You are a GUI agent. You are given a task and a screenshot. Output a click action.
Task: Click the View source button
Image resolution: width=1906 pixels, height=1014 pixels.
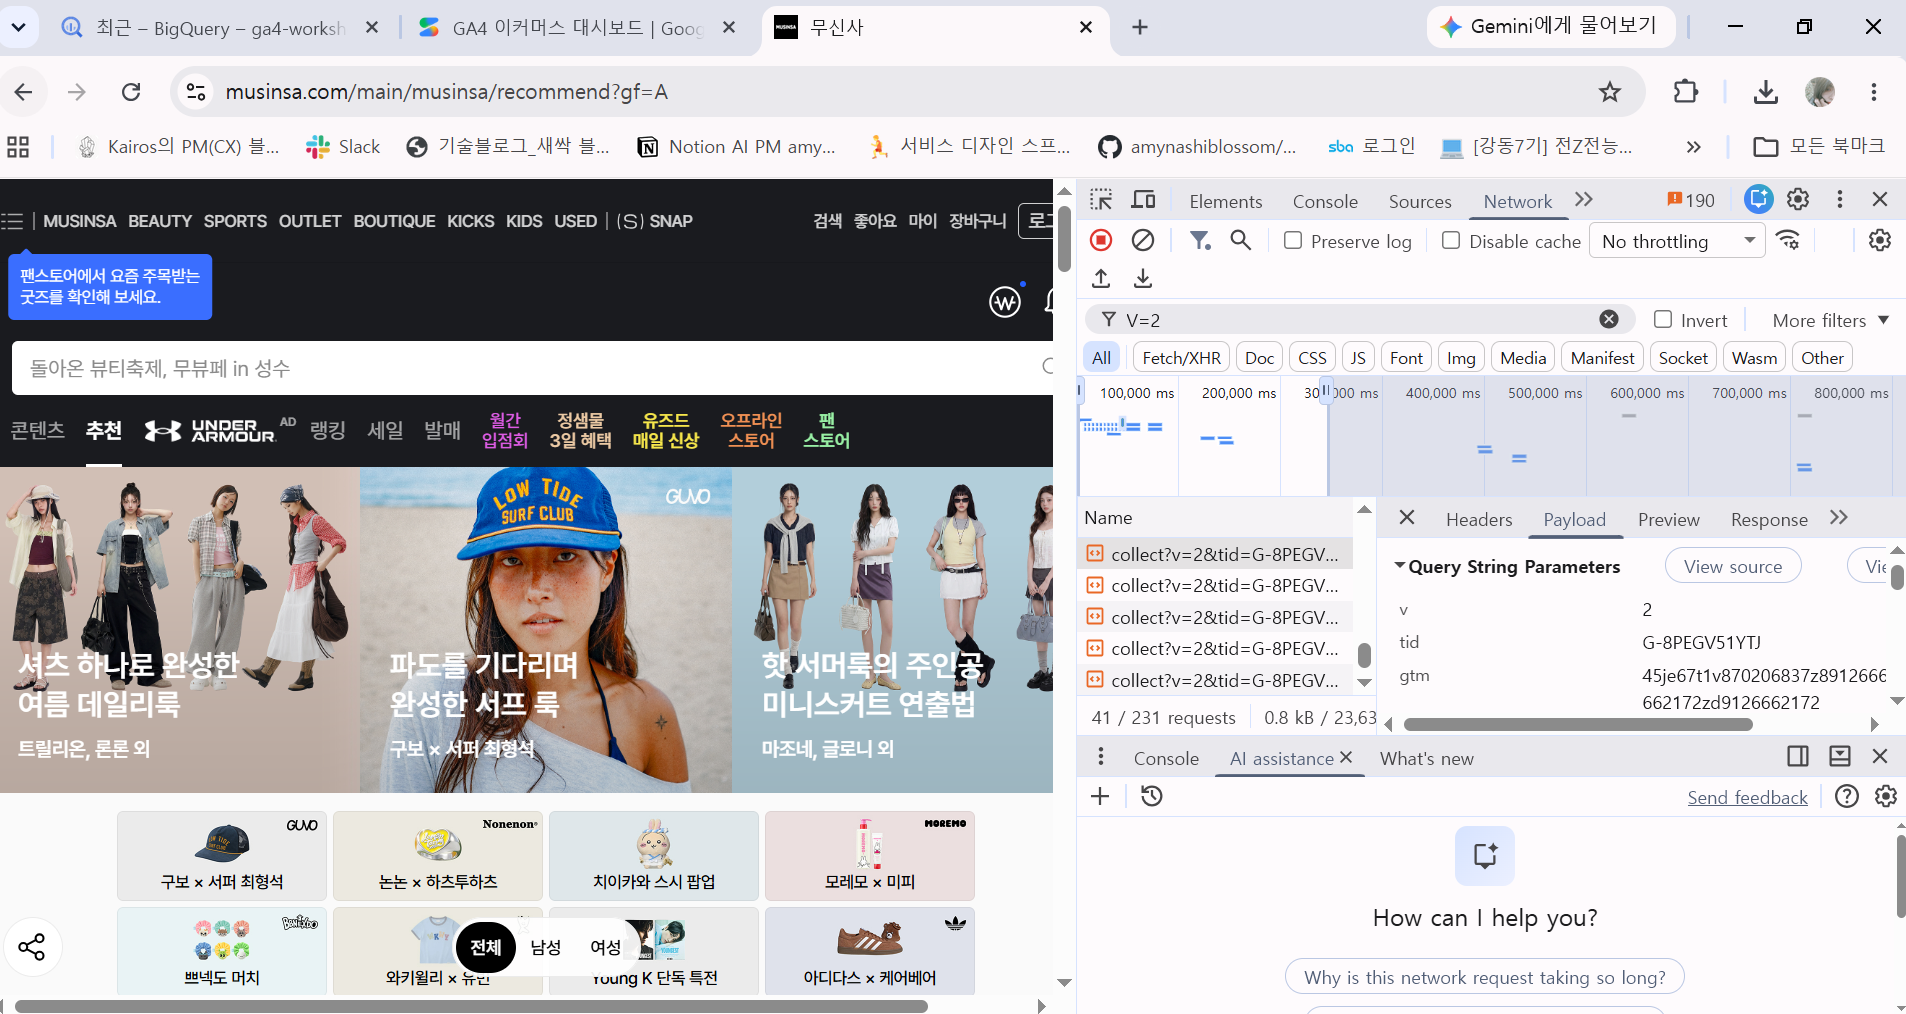pos(1733,566)
